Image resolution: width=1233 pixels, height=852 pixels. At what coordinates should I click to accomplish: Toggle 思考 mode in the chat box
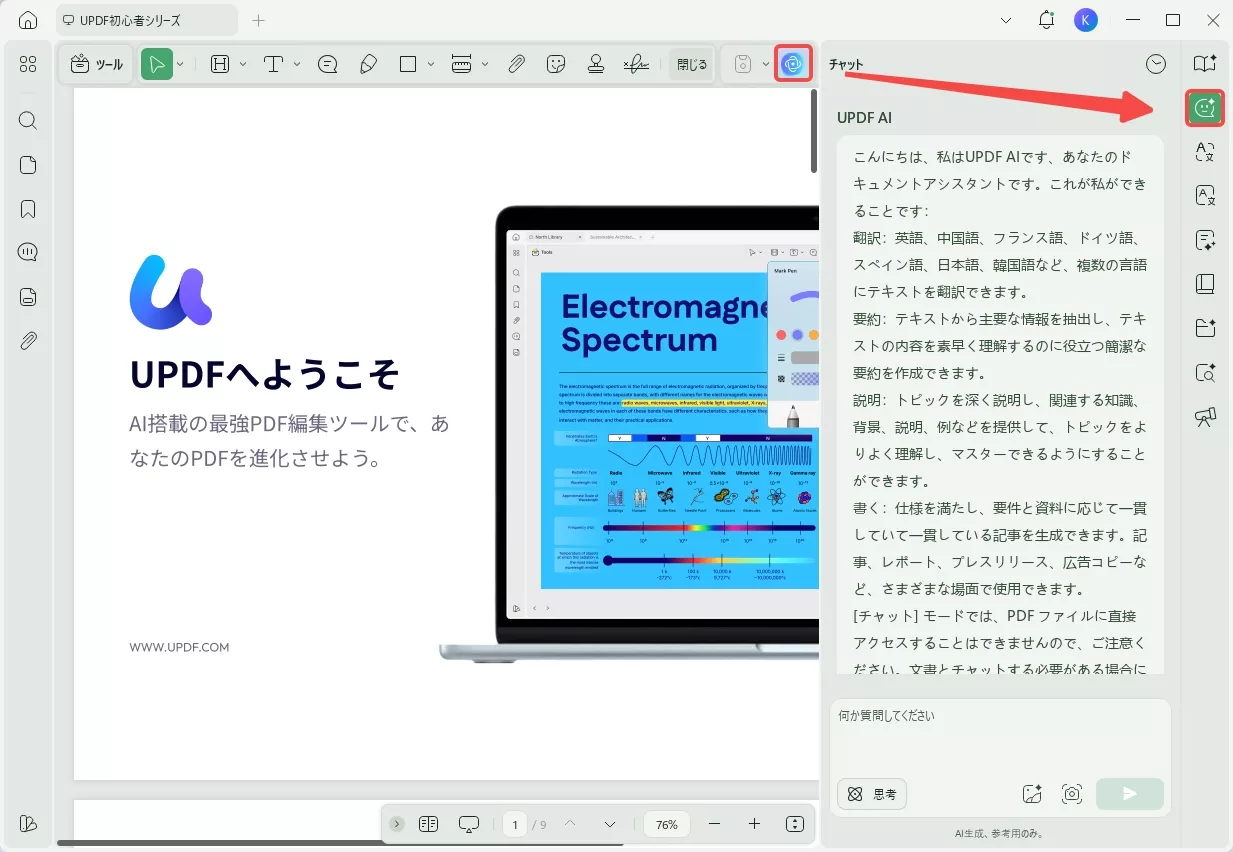tap(871, 793)
